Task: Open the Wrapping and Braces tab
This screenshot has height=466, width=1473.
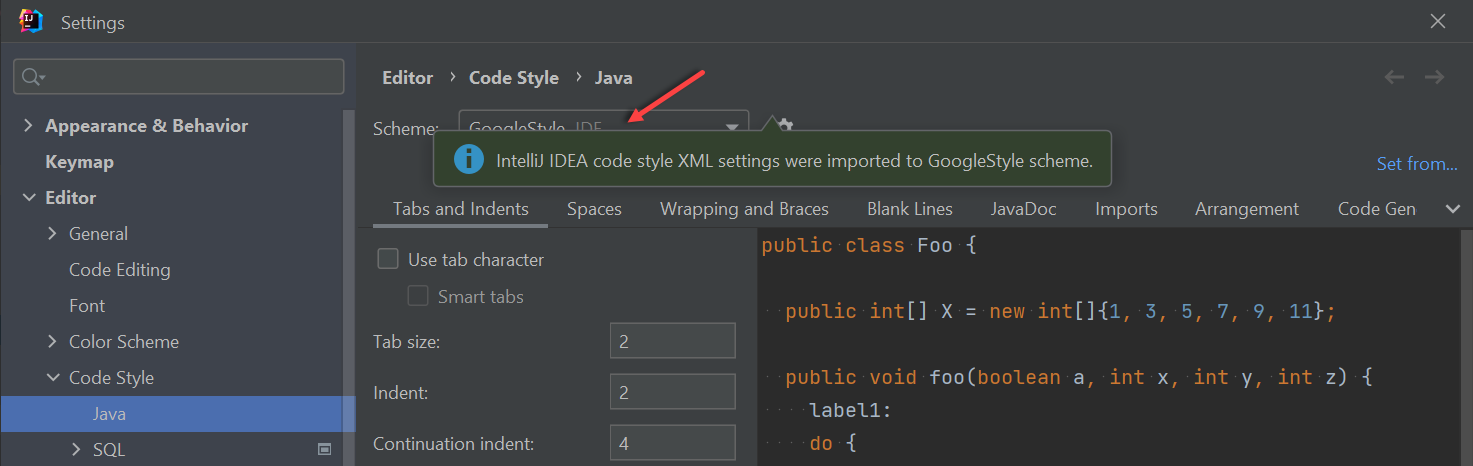Action: pos(744,209)
